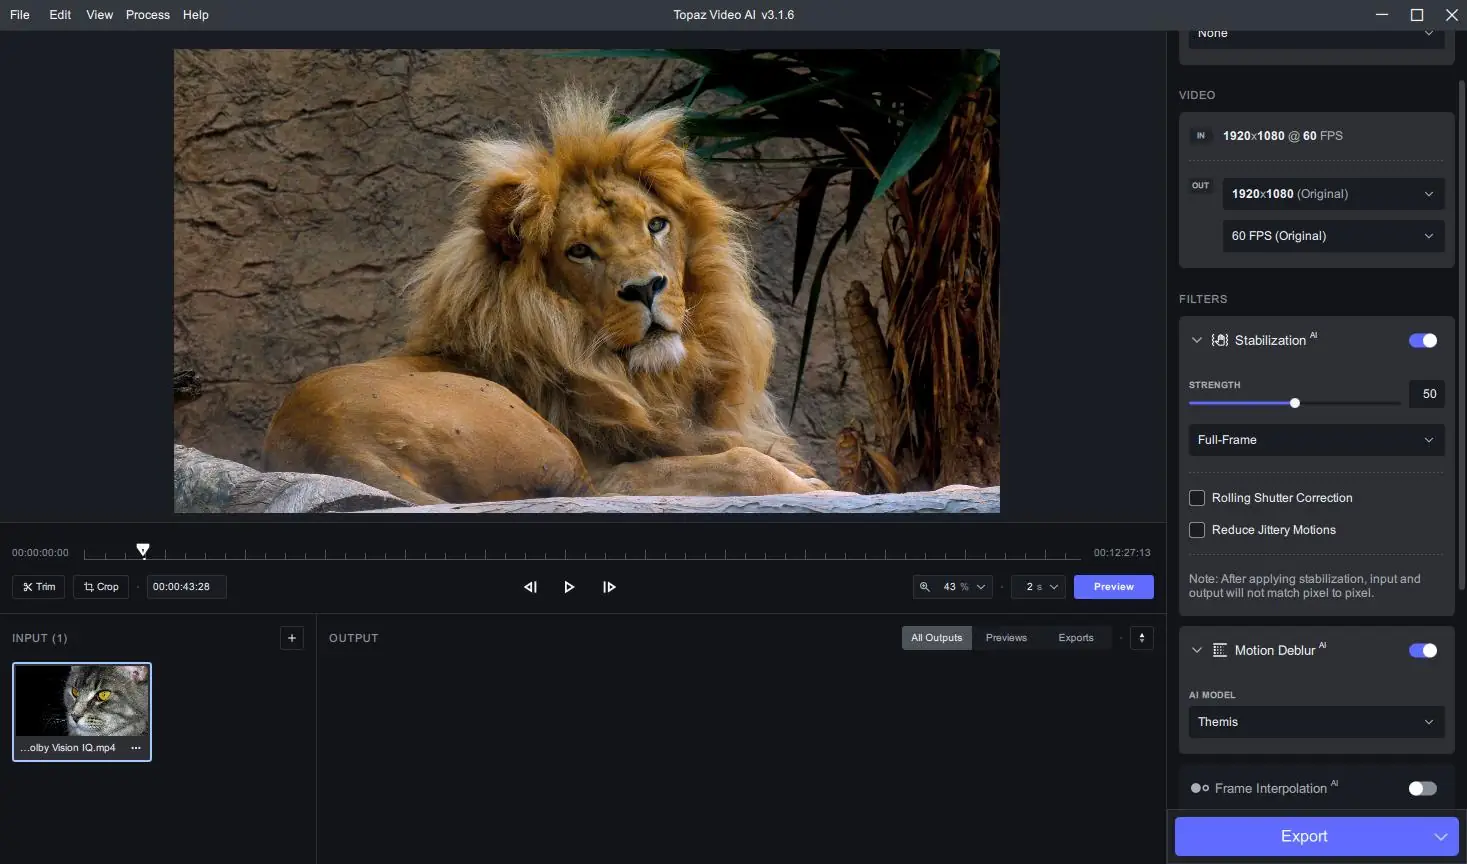Click the Export button

pos(1304,837)
